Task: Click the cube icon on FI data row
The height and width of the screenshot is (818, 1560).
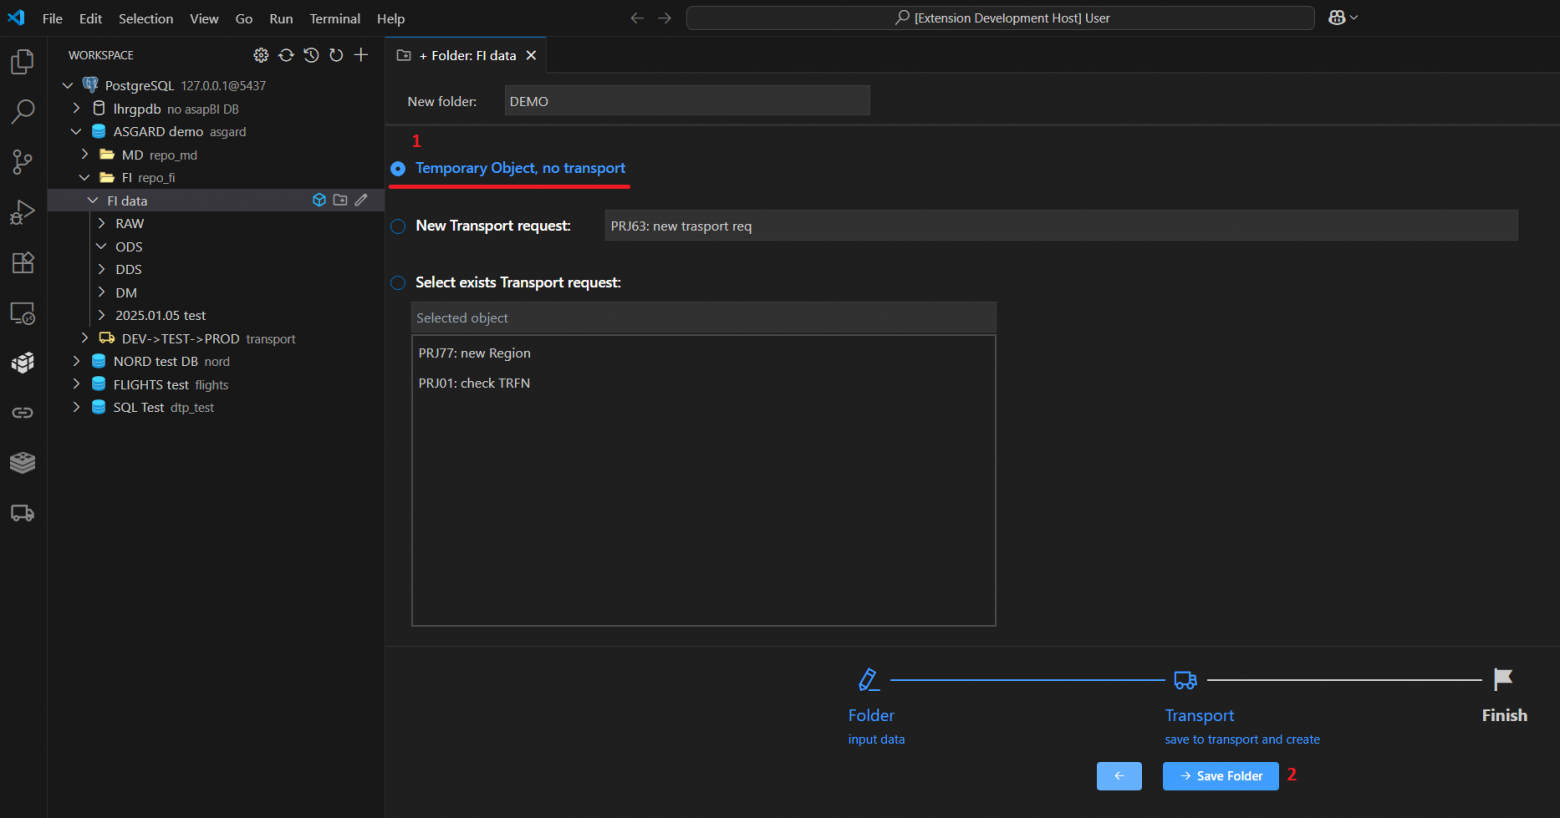Action: pos(319,200)
